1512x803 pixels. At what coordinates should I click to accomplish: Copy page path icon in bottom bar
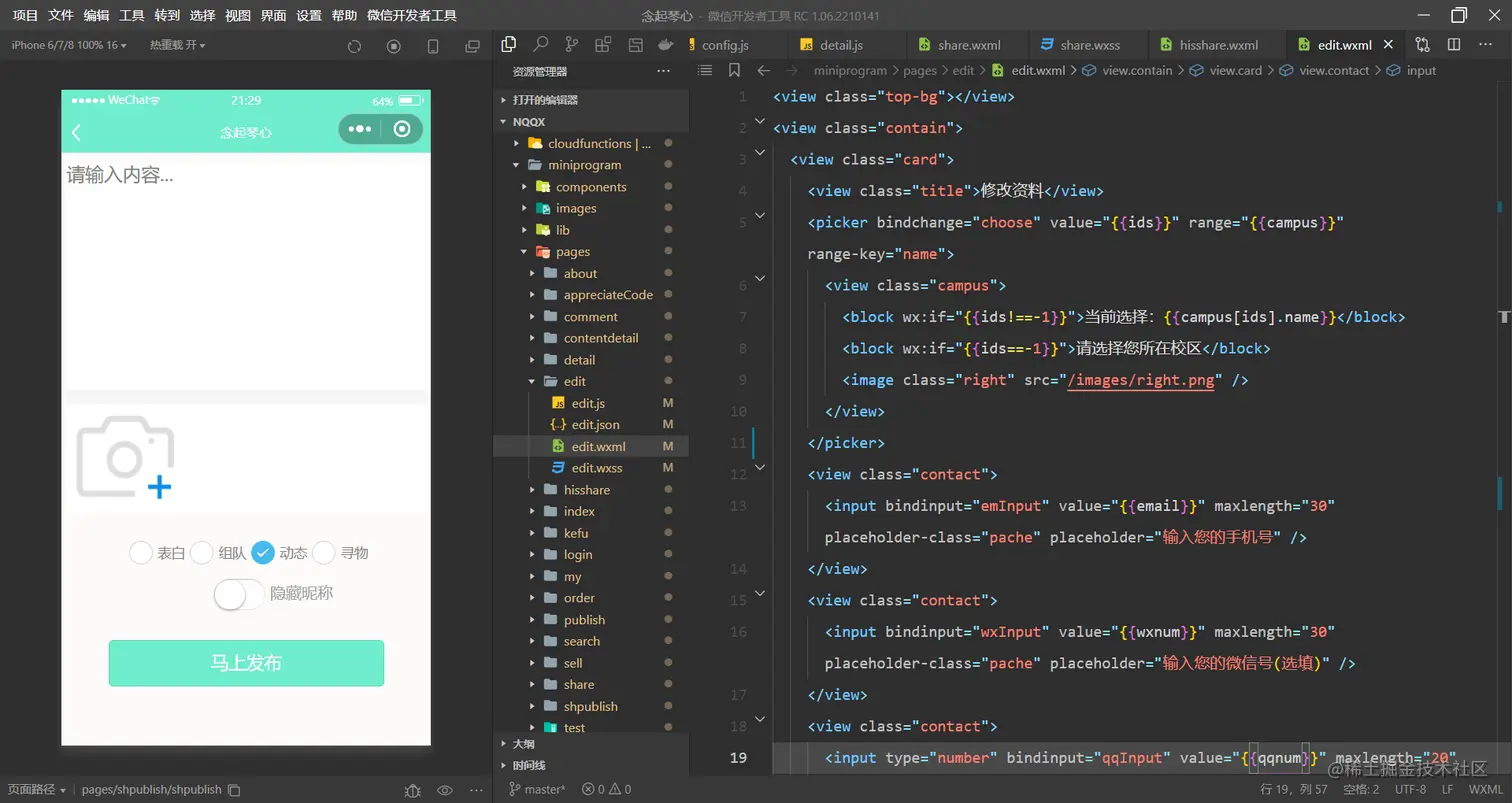[234, 790]
